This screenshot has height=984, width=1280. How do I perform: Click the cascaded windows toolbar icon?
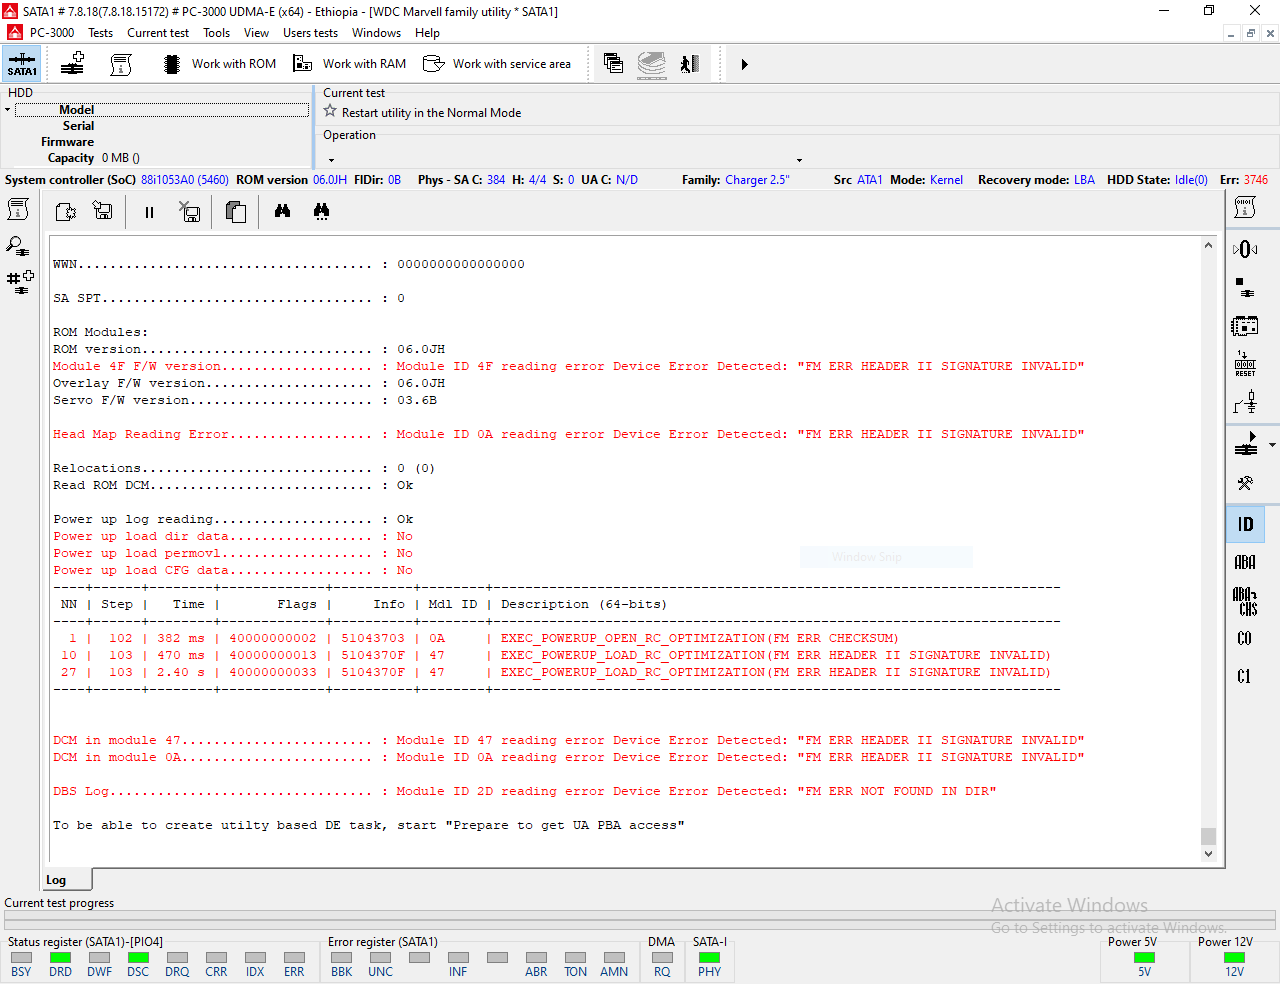614,64
